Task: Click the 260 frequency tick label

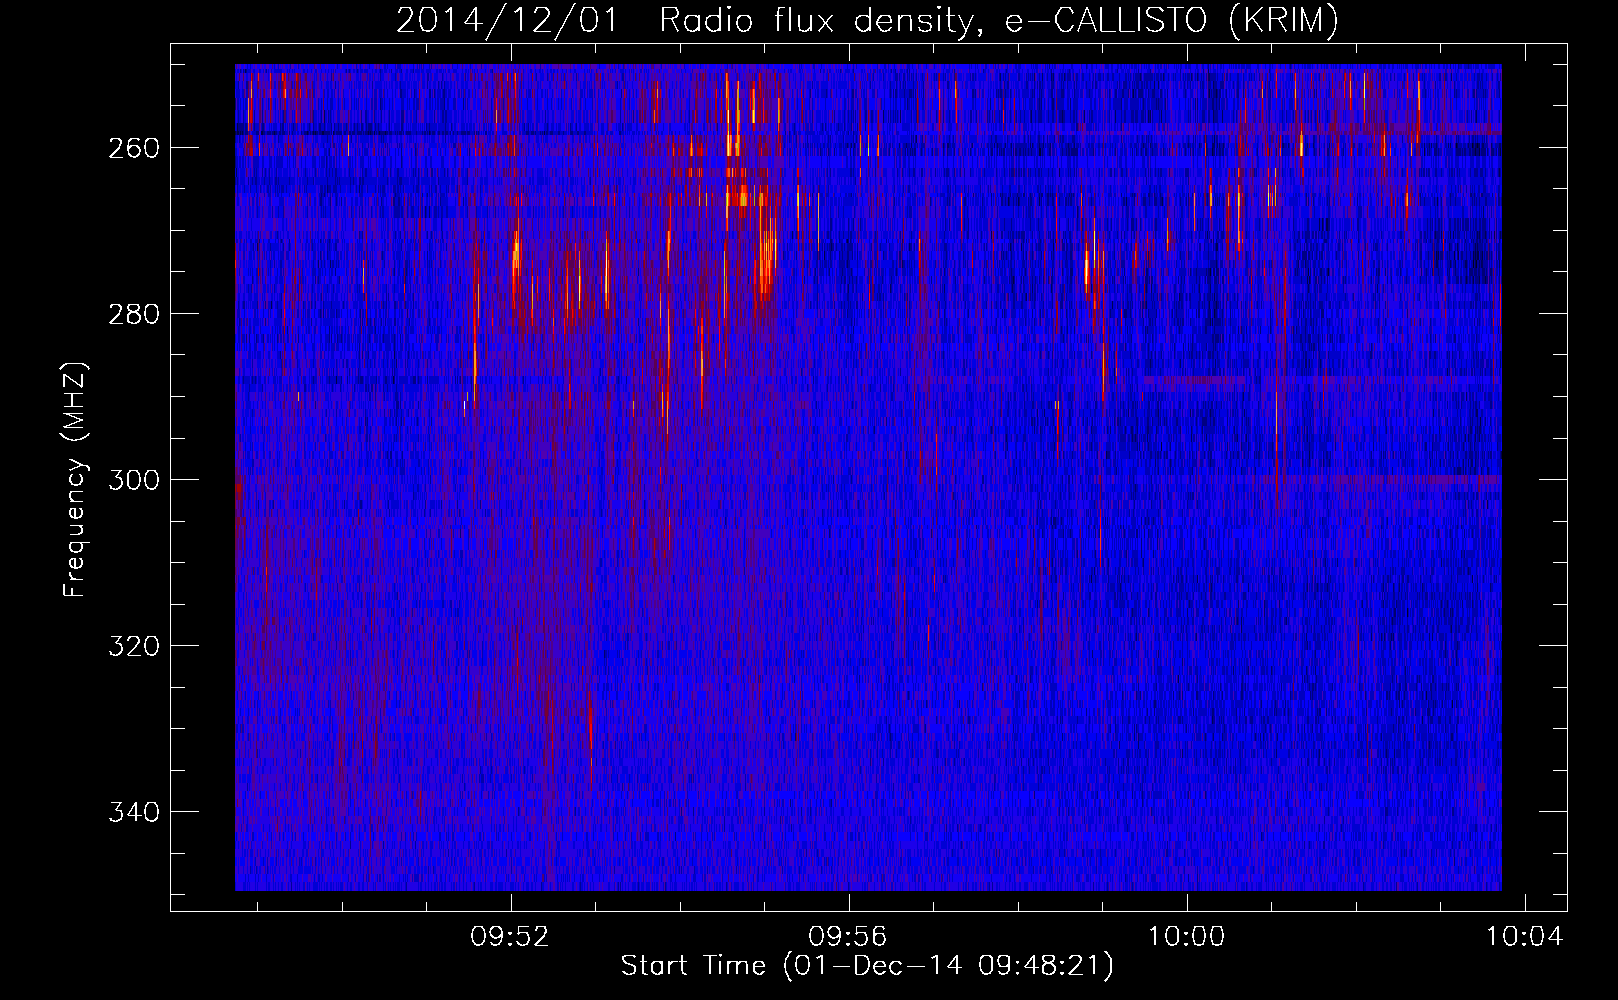Action: point(132,148)
